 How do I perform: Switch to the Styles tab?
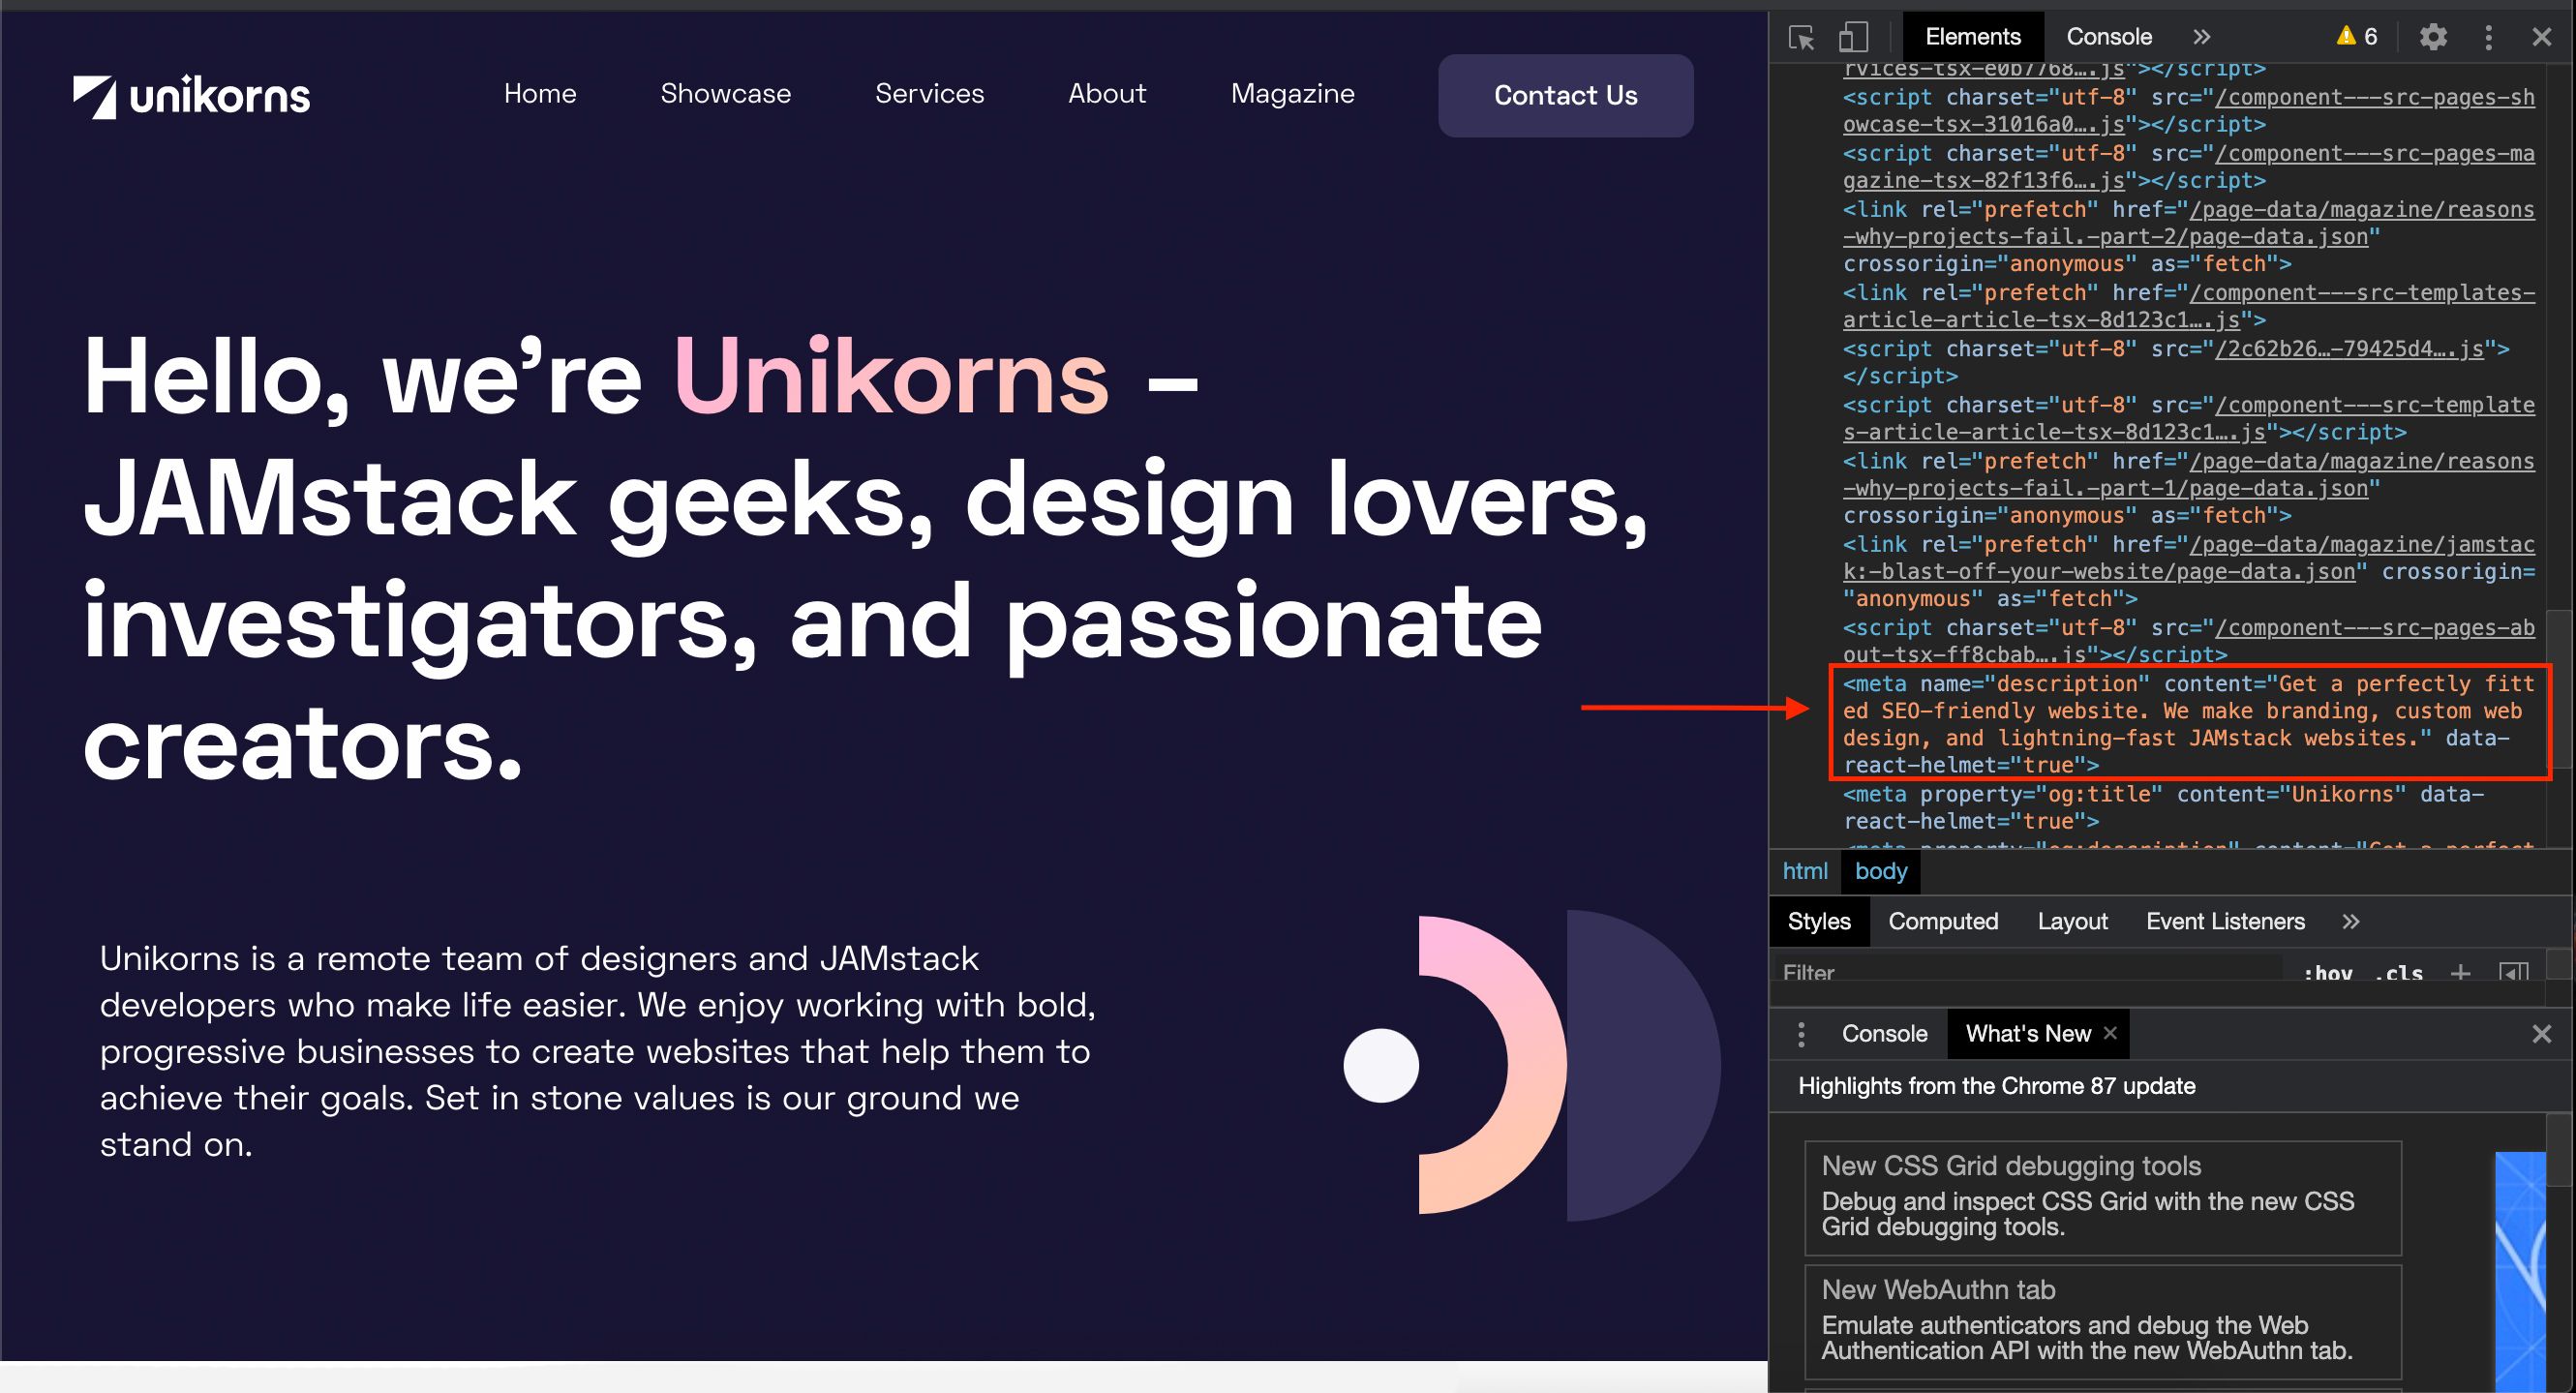tap(1819, 921)
